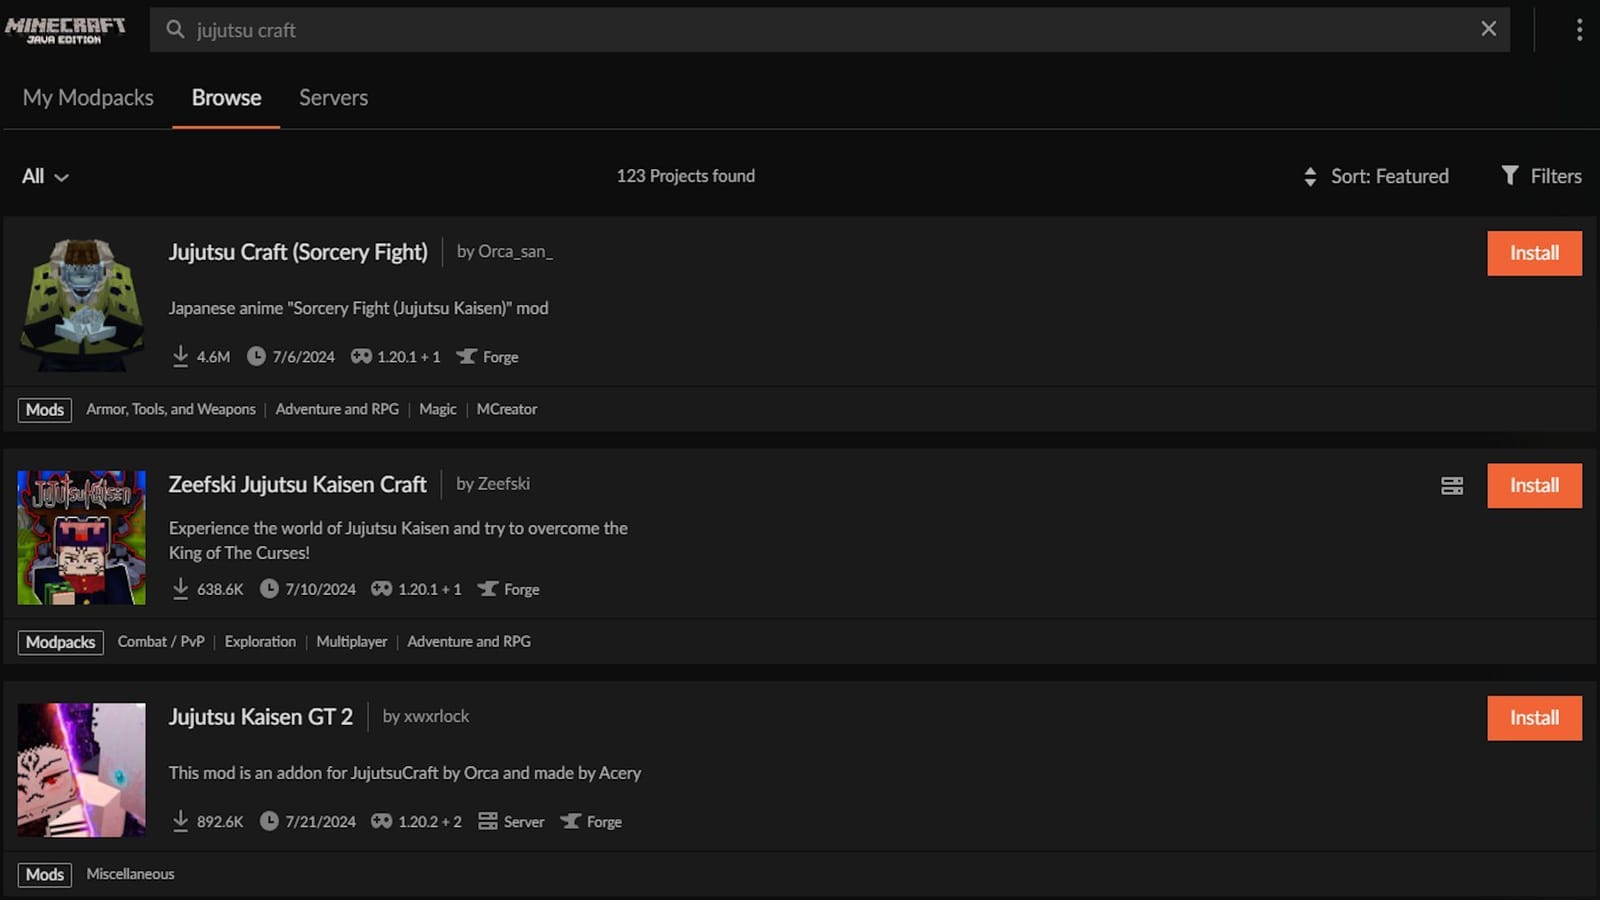Image resolution: width=1600 pixels, height=900 pixels.
Task: Click the Minecraft Java Edition logo
Action: [x=62, y=28]
